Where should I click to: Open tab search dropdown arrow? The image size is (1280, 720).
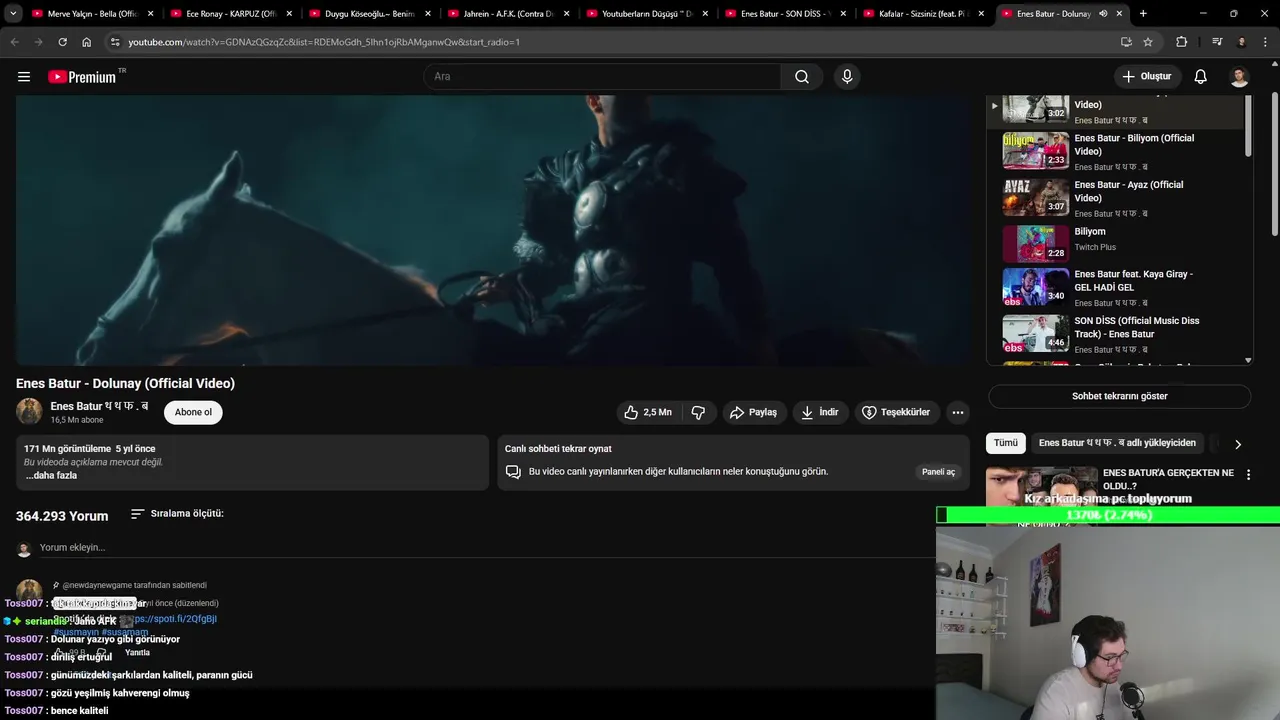tap(13, 14)
